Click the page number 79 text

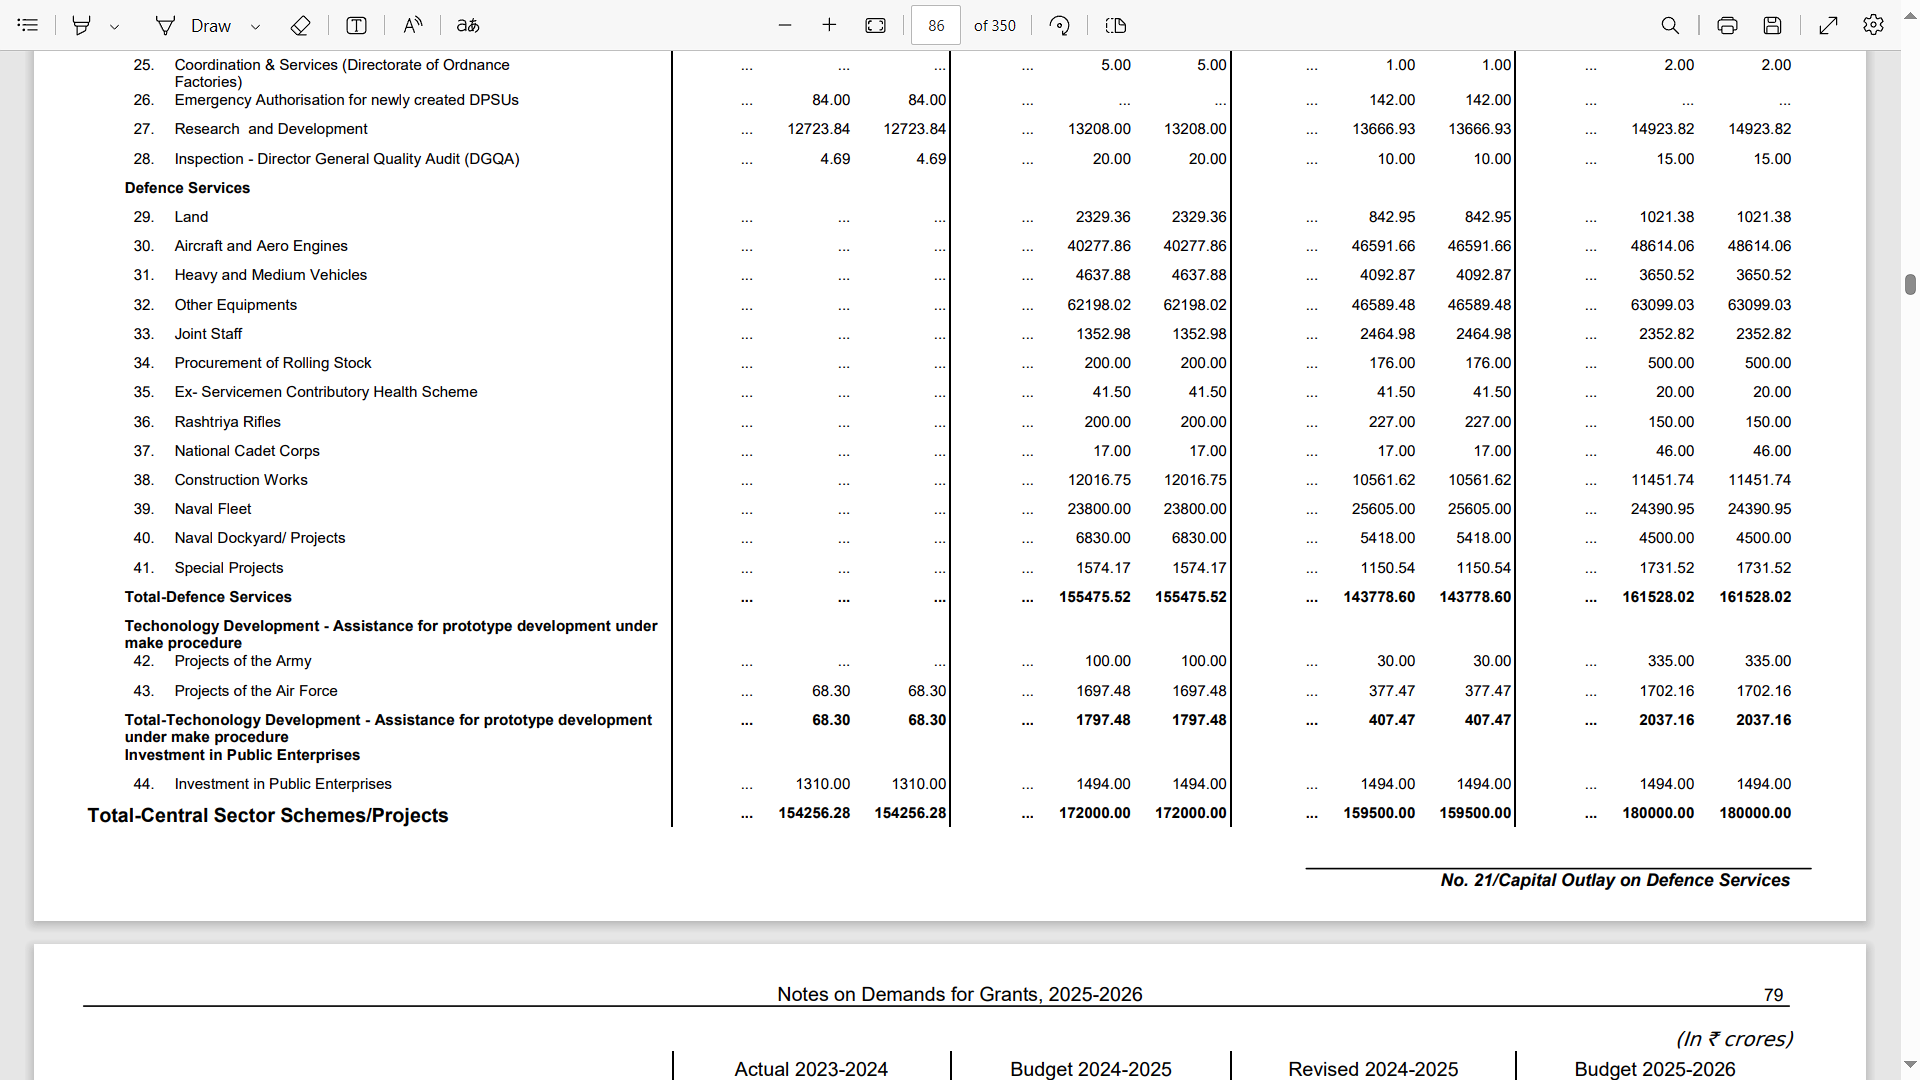(1773, 995)
